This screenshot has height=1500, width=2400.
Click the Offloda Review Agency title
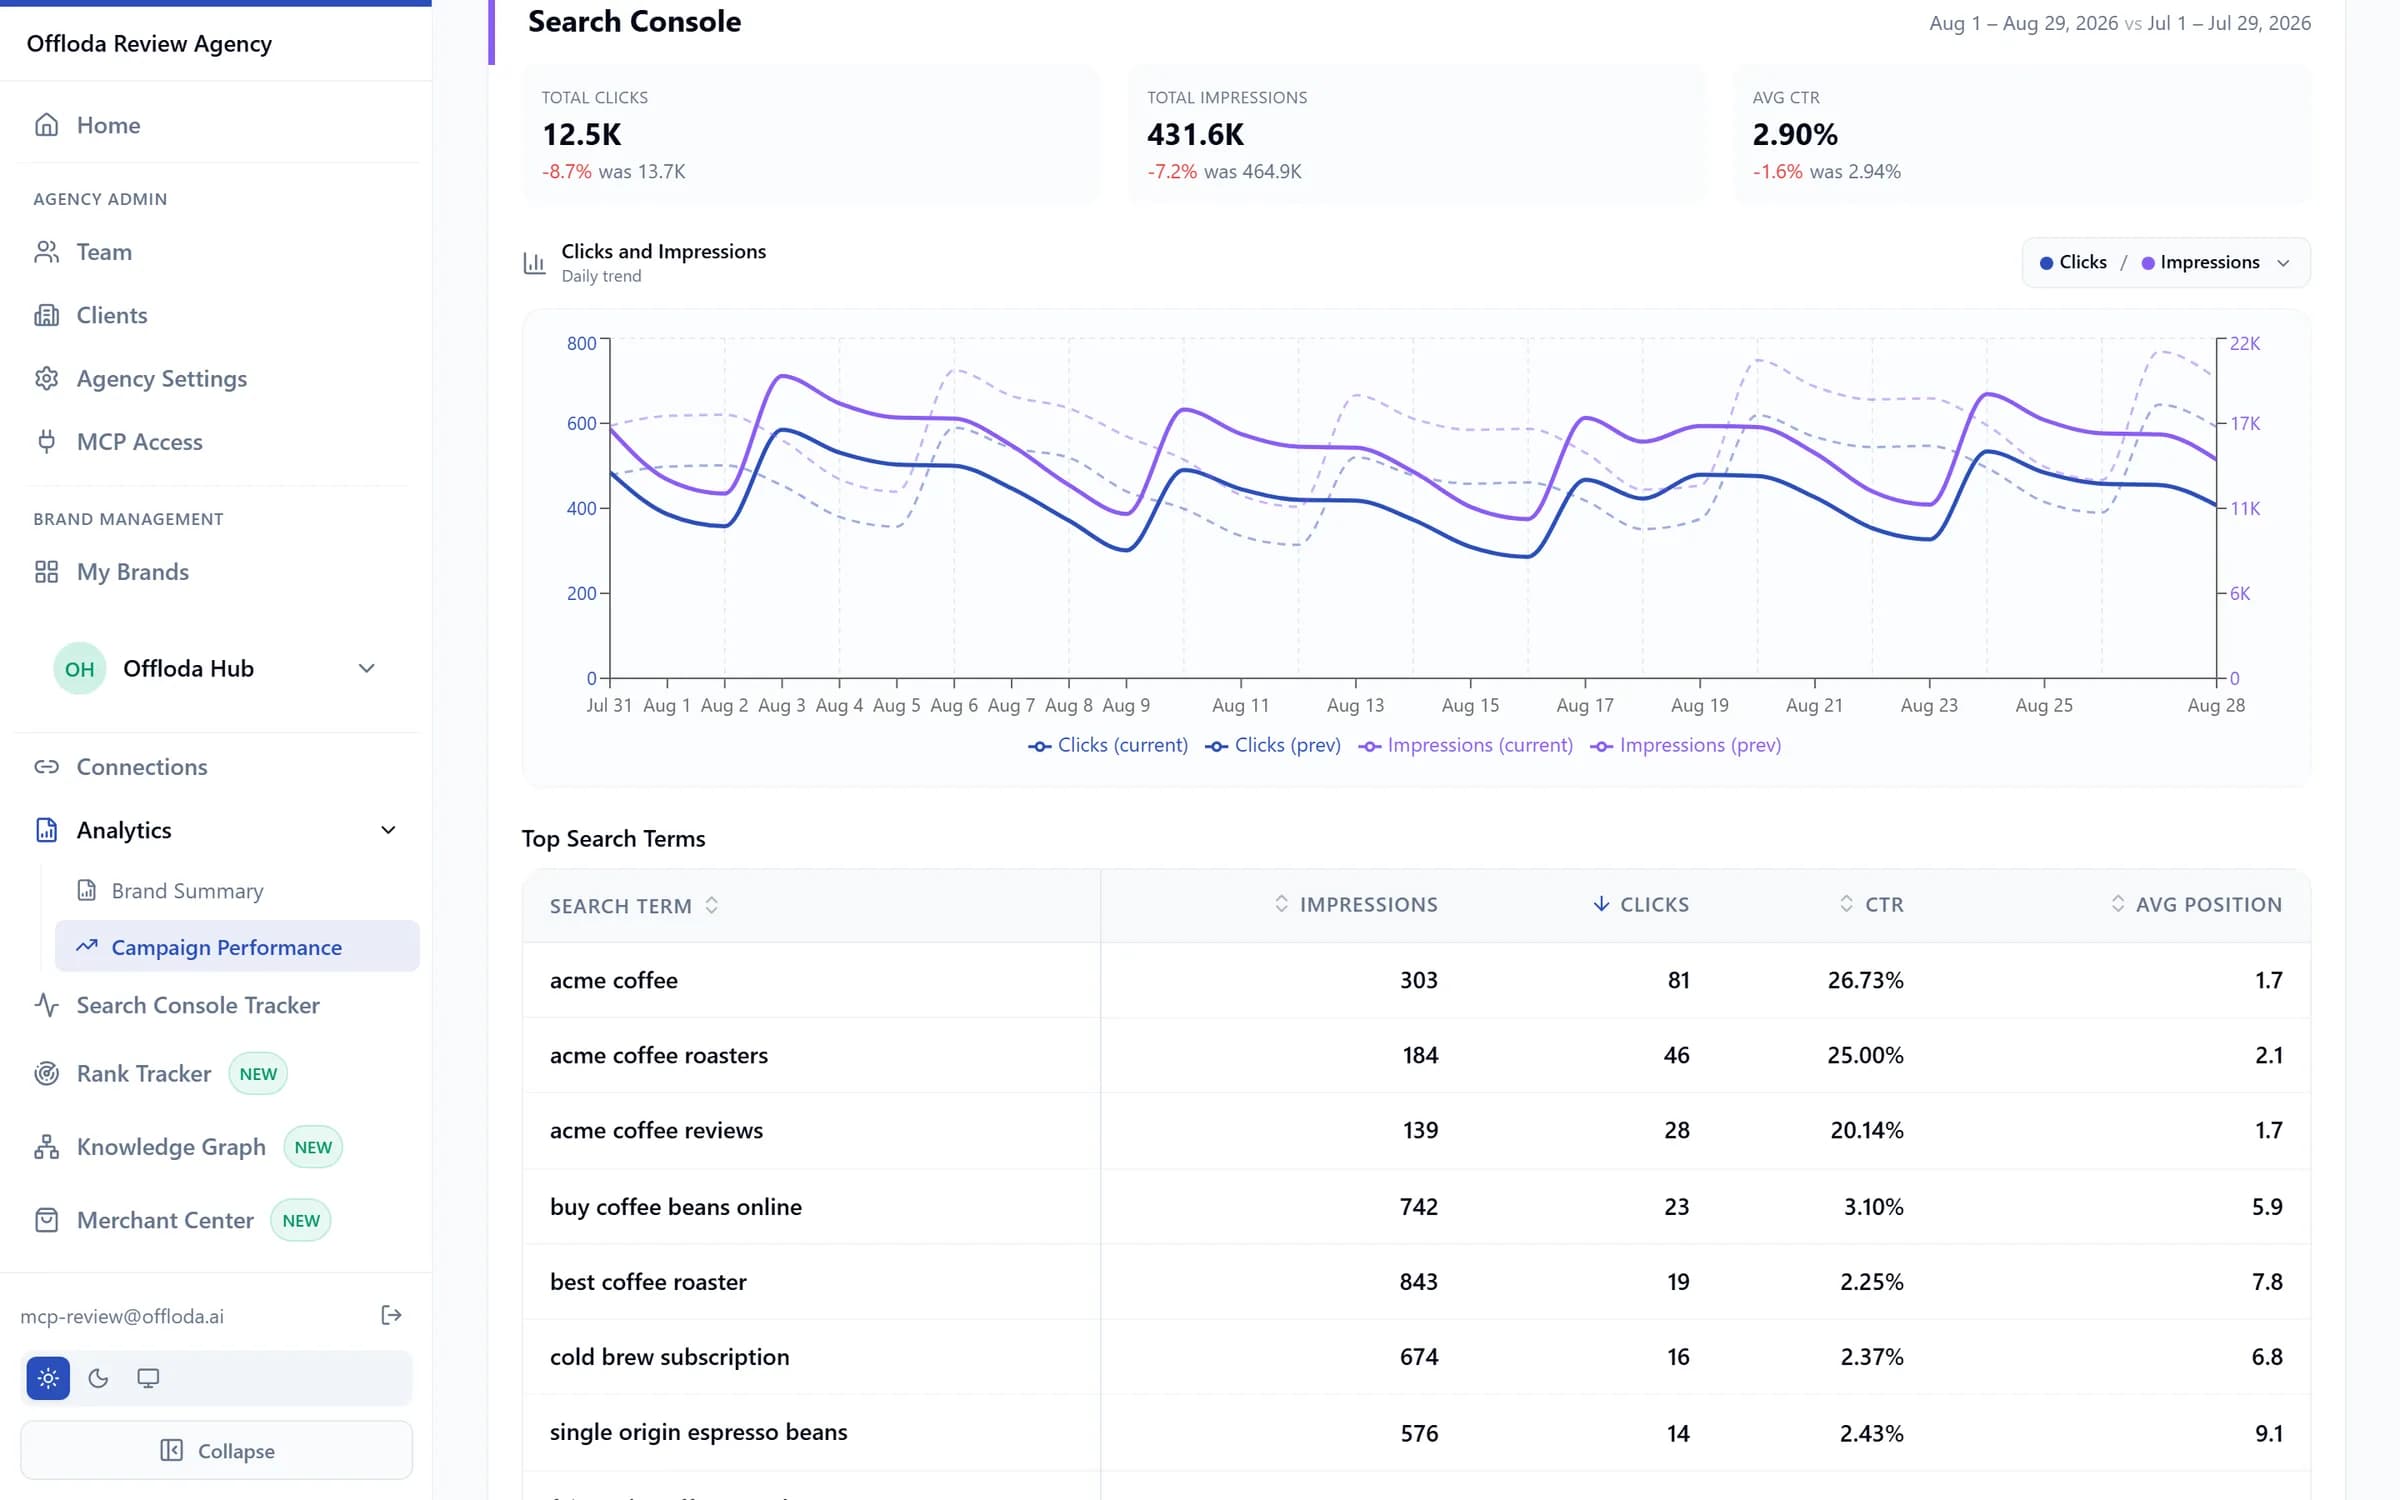pos(149,44)
